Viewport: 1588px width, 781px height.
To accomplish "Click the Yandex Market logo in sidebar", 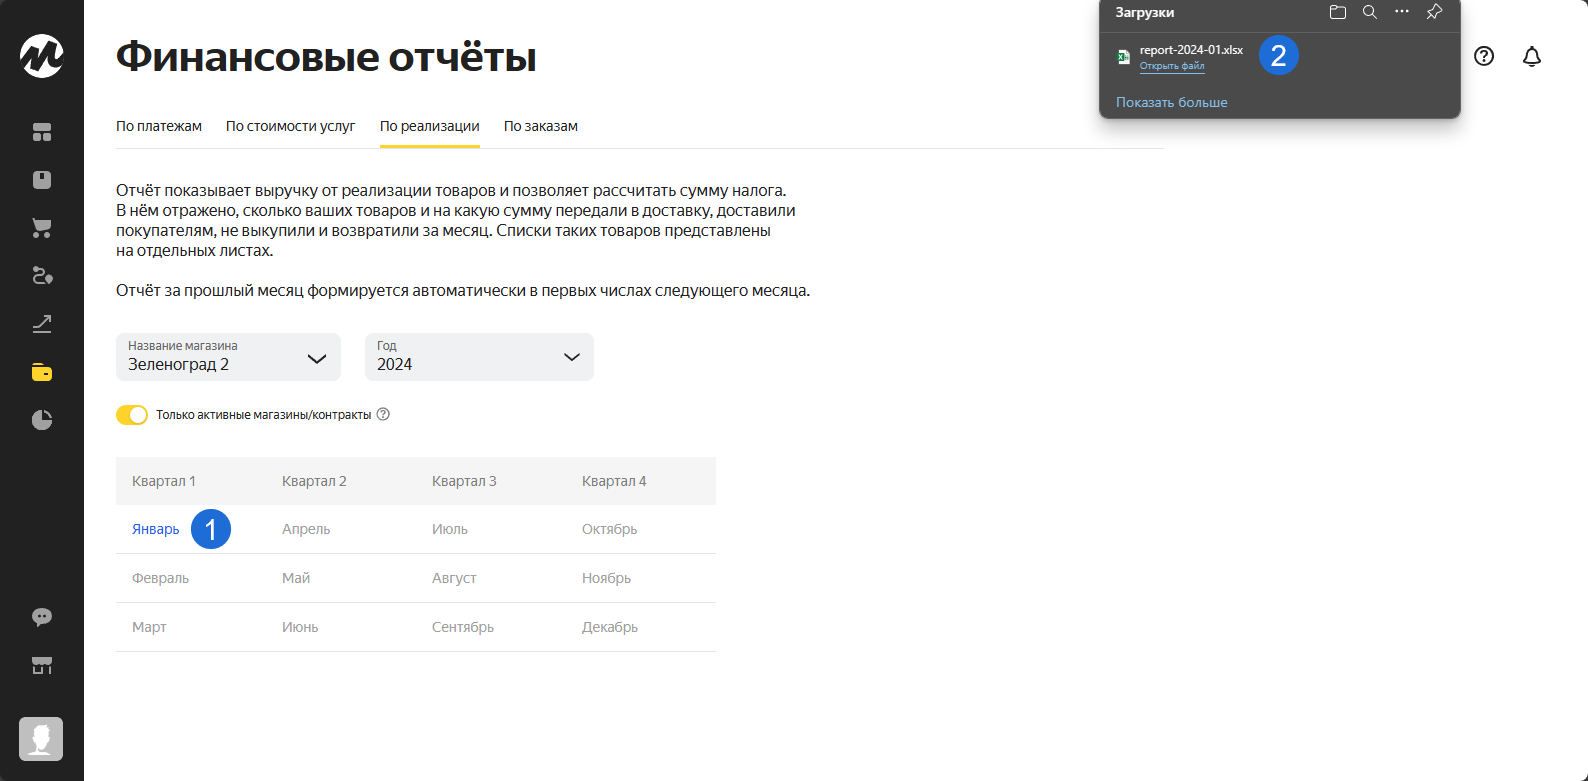I will click(x=42, y=56).
